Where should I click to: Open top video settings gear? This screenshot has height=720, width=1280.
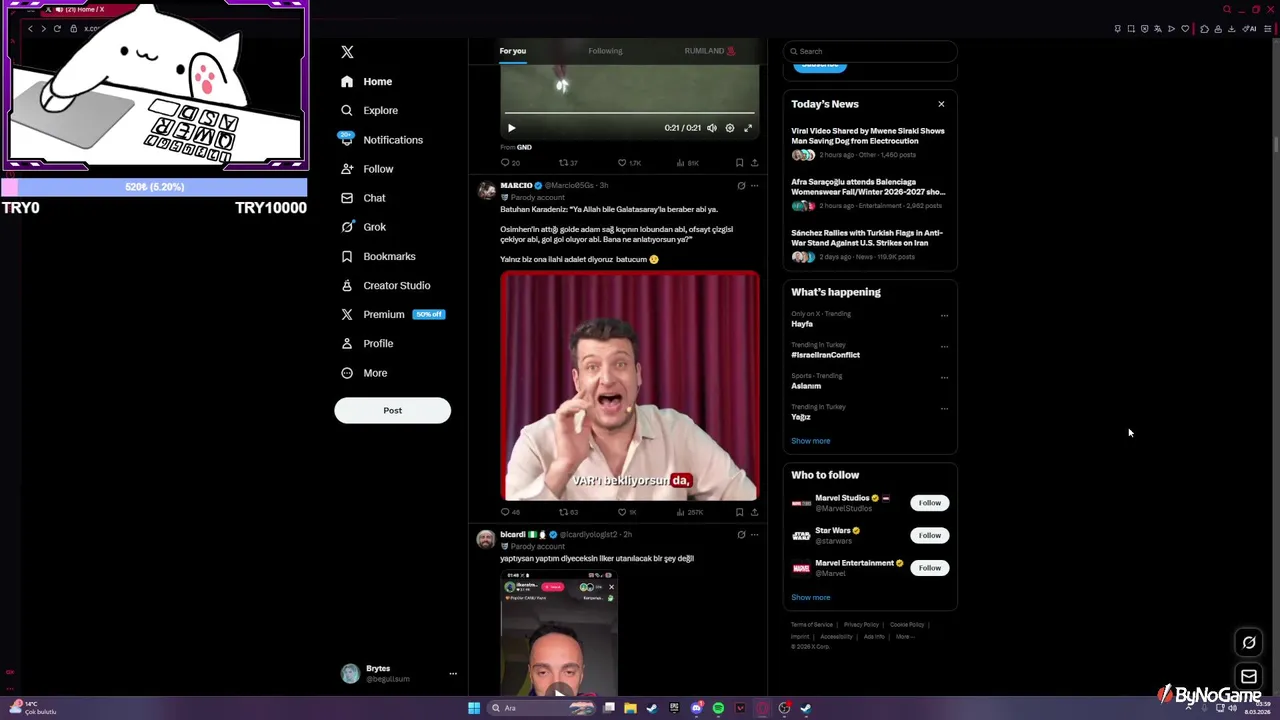coord(730,128)
